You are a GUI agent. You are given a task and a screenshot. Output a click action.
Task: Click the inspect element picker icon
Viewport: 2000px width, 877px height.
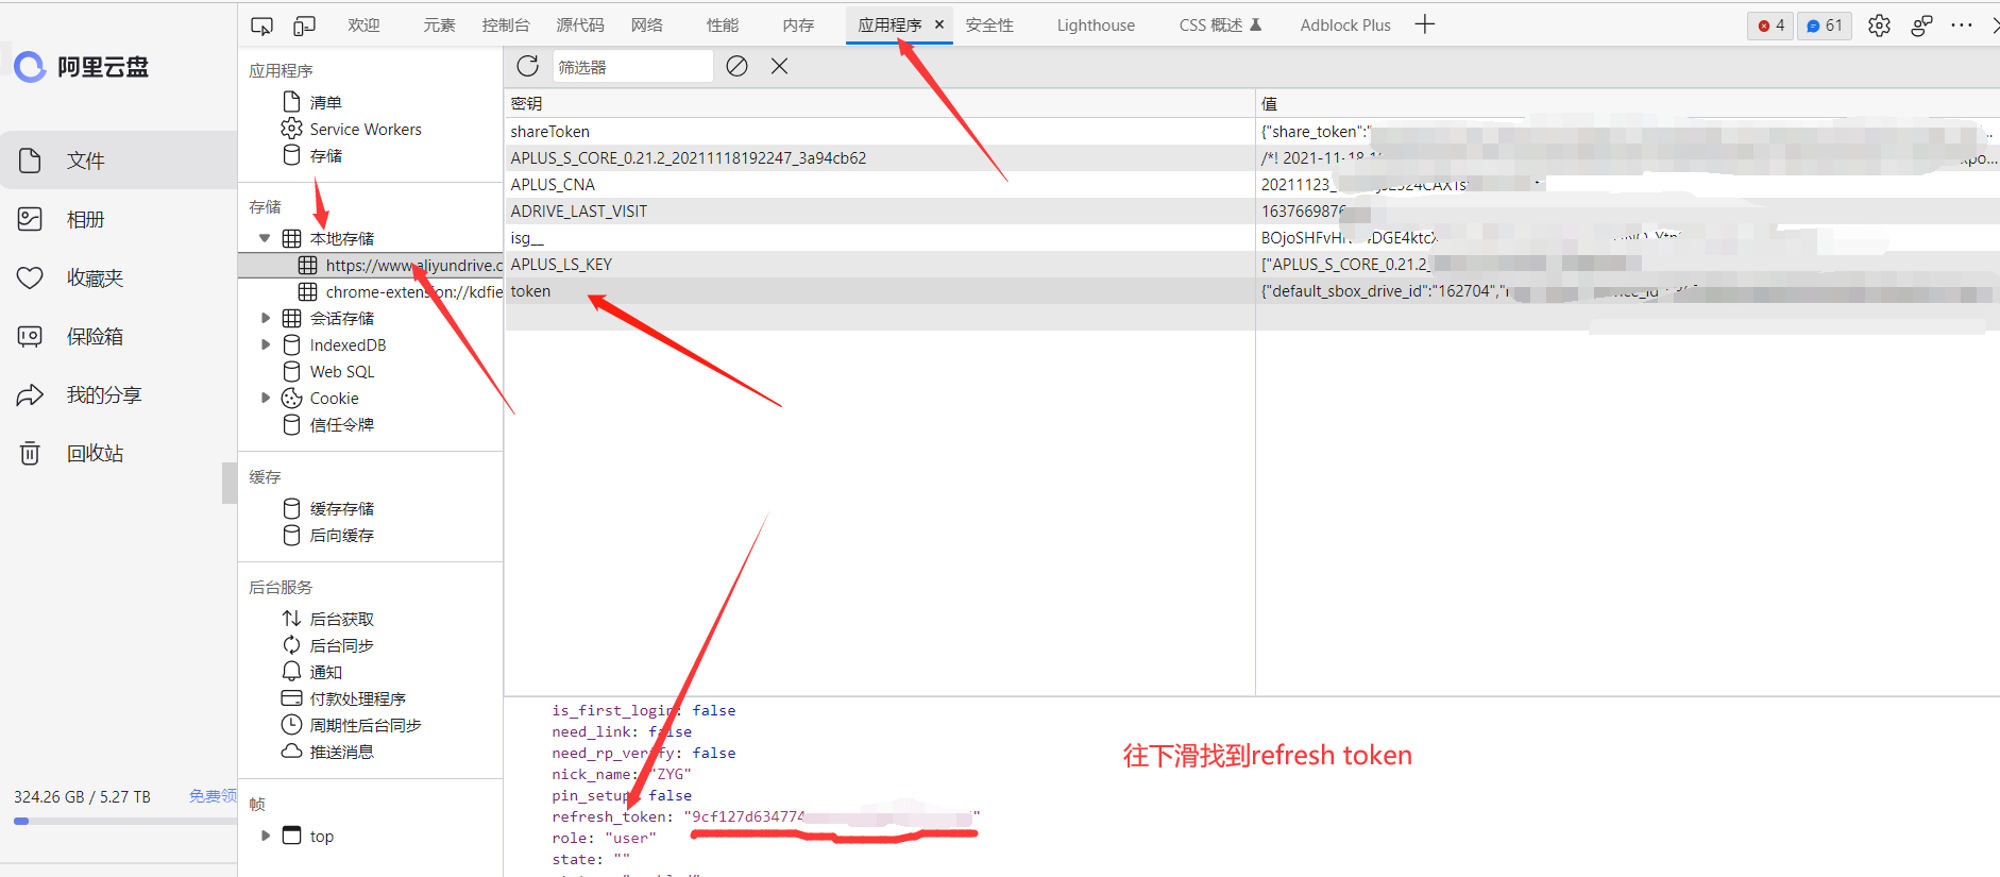pos(262,26)
